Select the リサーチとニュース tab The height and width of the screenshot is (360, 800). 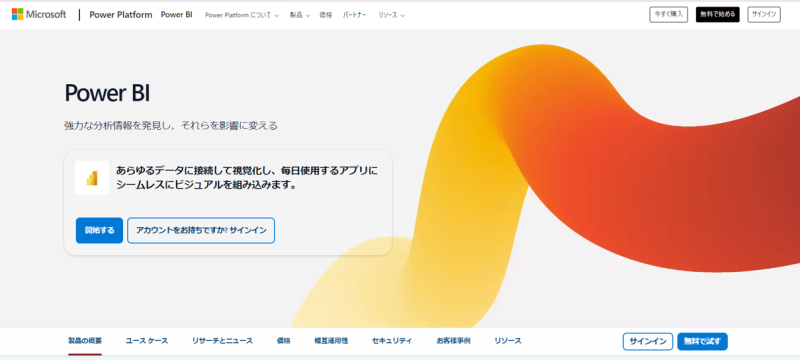point(222,341)
